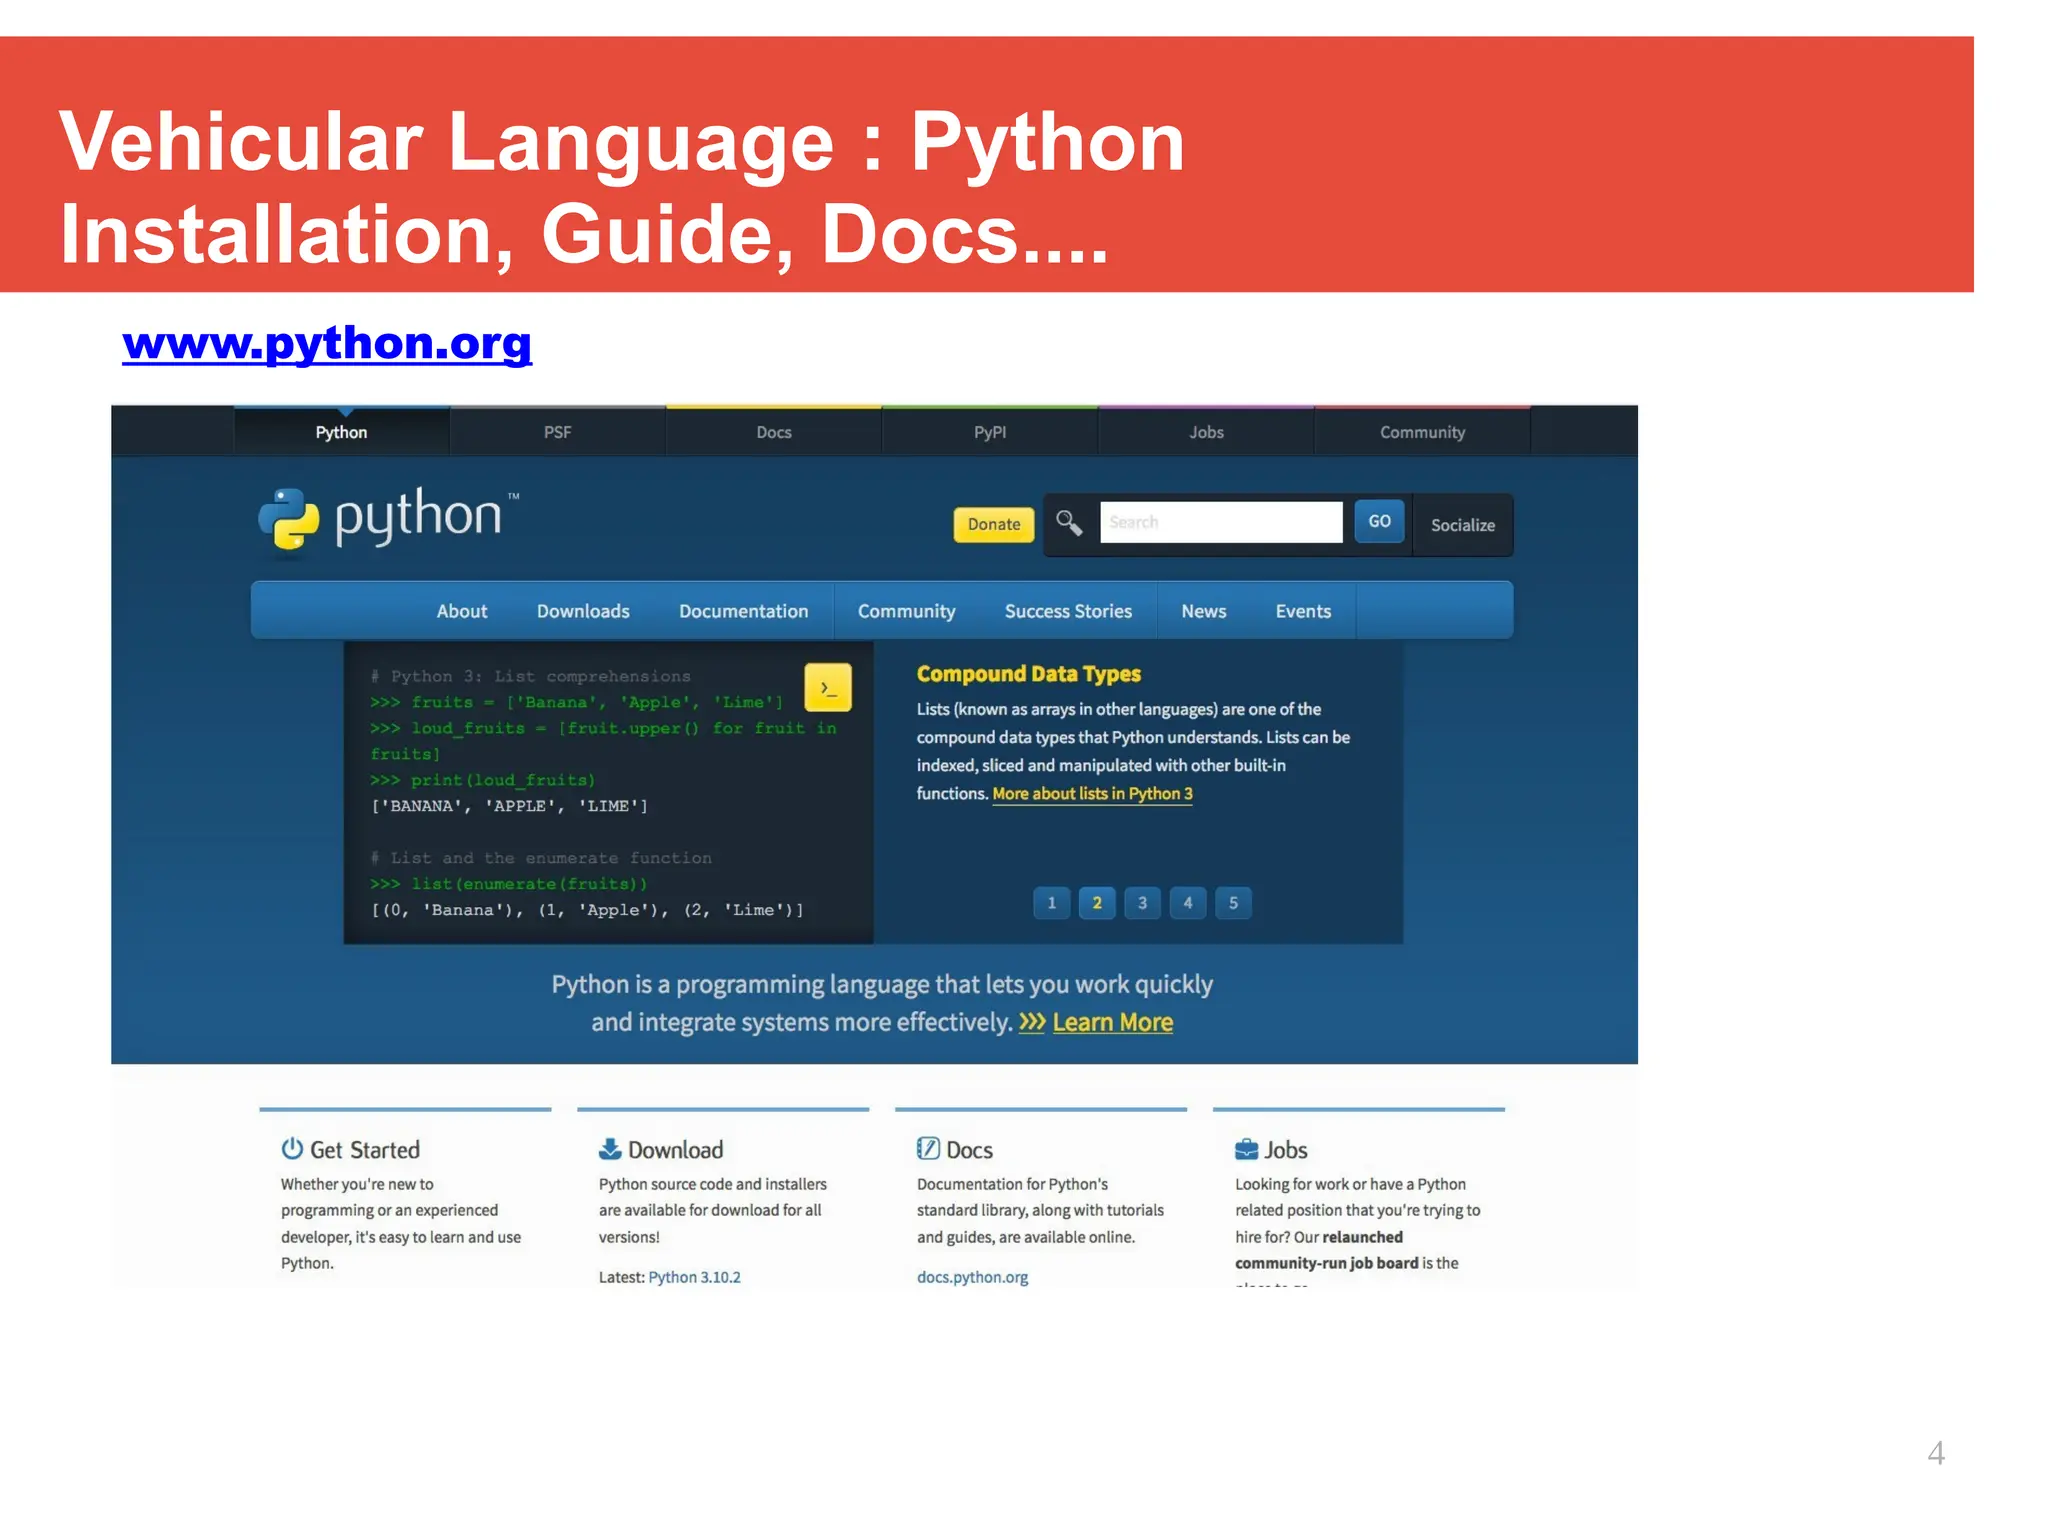The image size is (2048, 1536).
Task: Focus the Search input field
Action: click(1221, 522)
